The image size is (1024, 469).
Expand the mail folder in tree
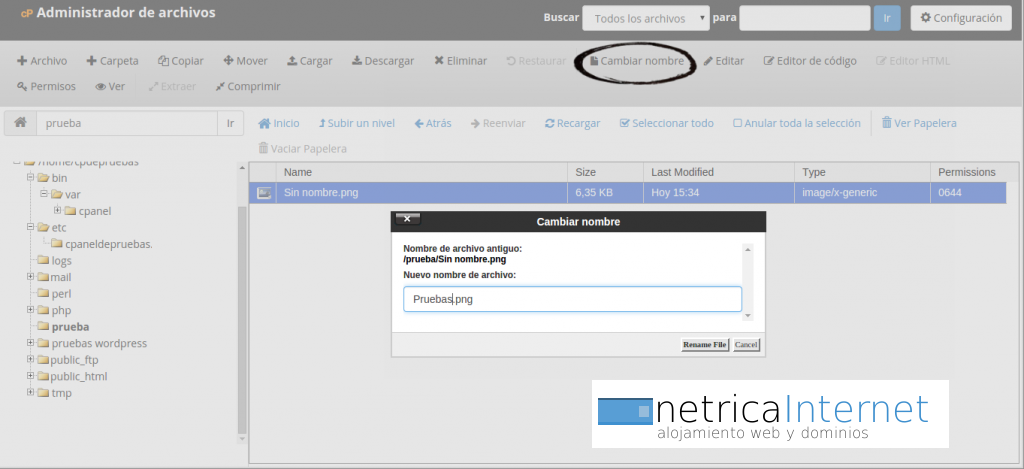(31, 277)
